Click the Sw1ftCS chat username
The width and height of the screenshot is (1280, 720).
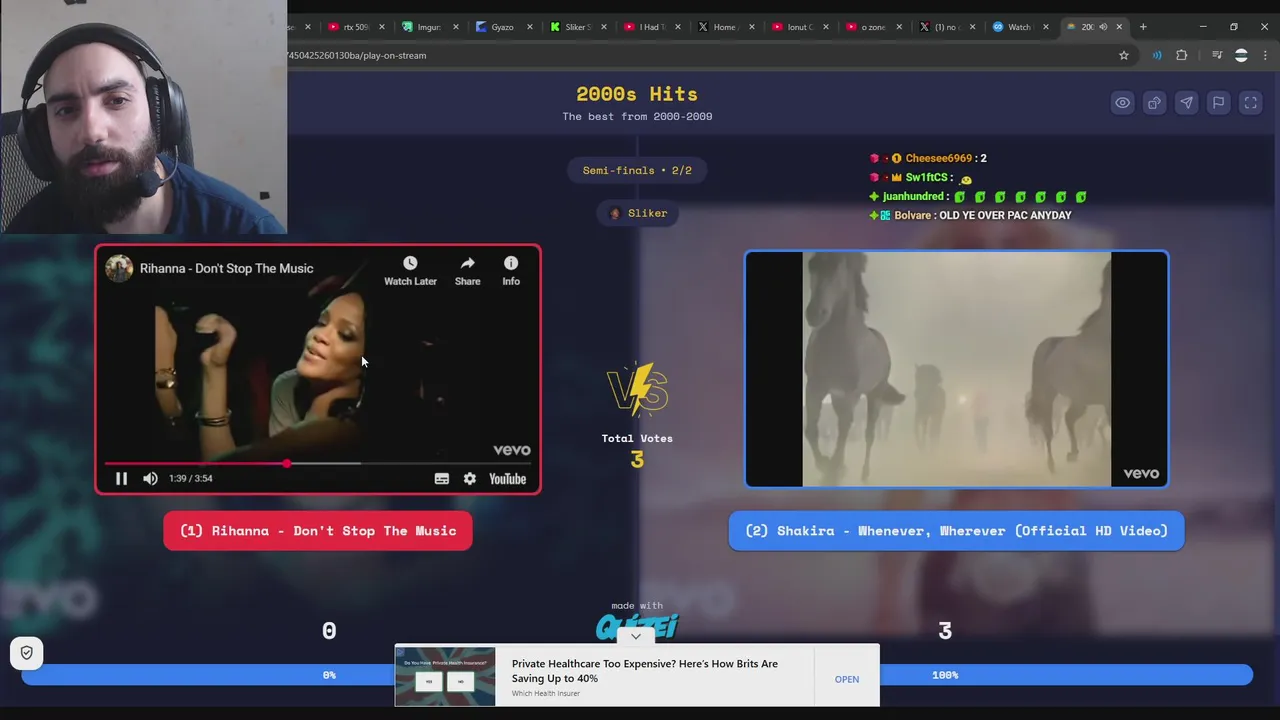926,177
